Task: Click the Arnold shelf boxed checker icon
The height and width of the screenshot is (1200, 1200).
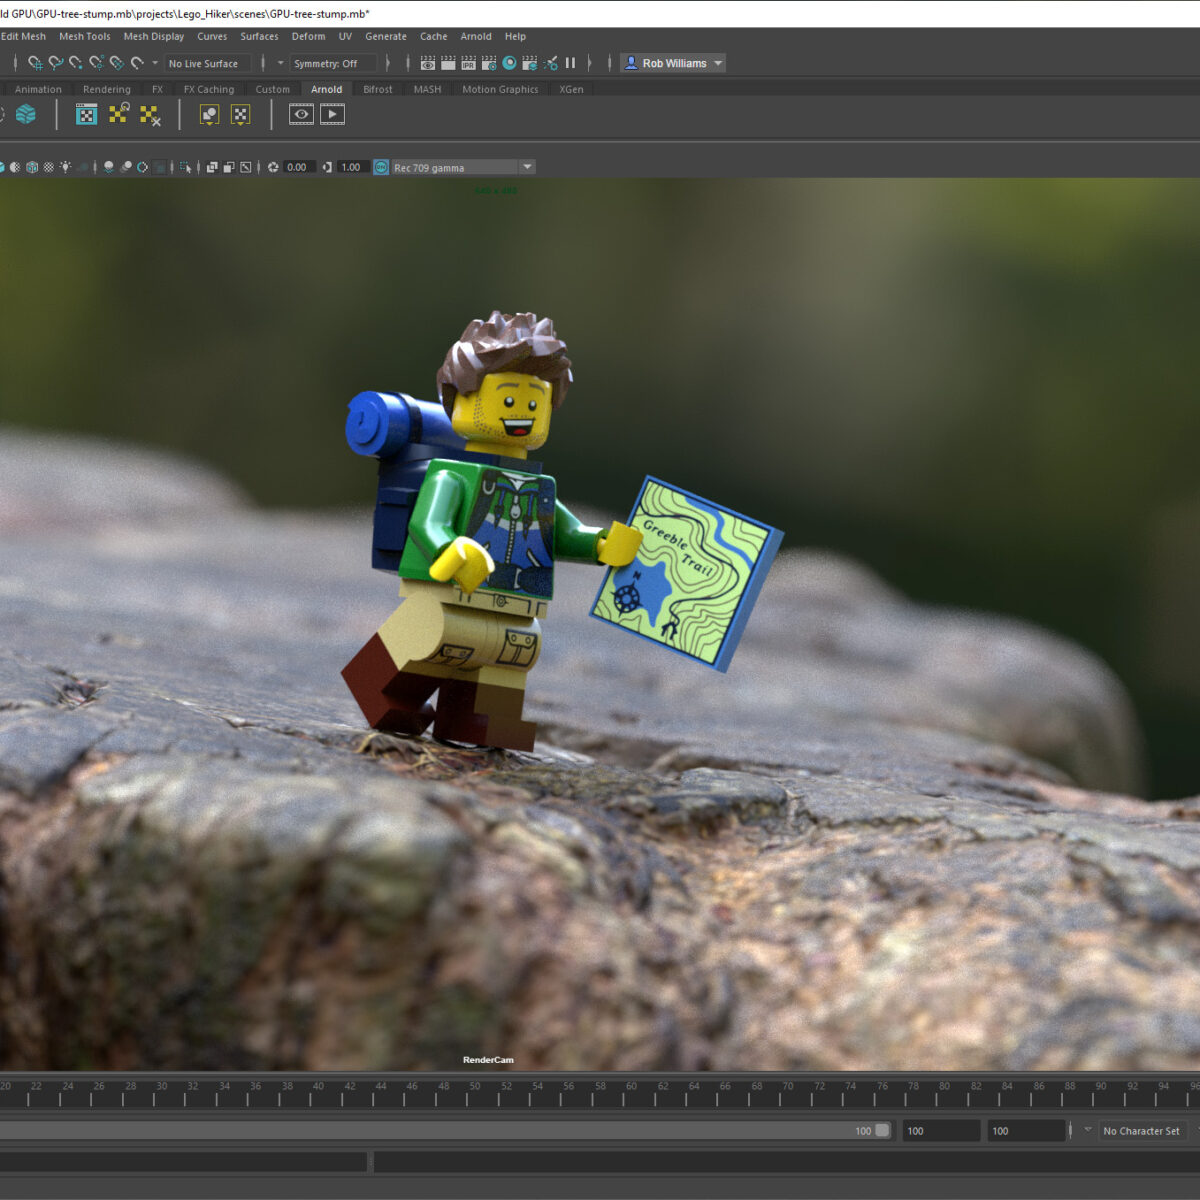Action: click(x=241, y=115)
